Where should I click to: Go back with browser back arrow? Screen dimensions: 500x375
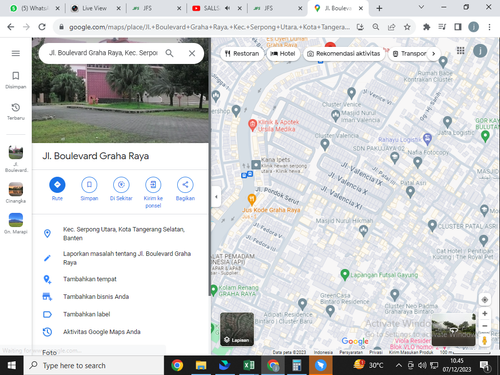(11, 27)
